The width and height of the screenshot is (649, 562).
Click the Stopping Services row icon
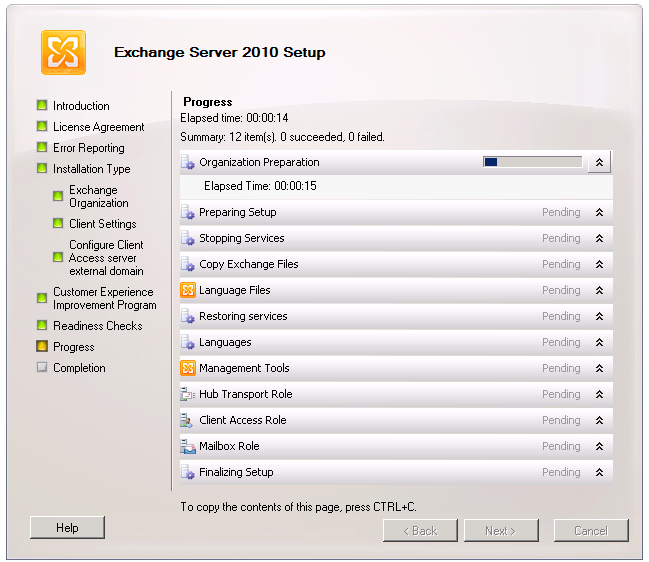click(x=187, y=238)
